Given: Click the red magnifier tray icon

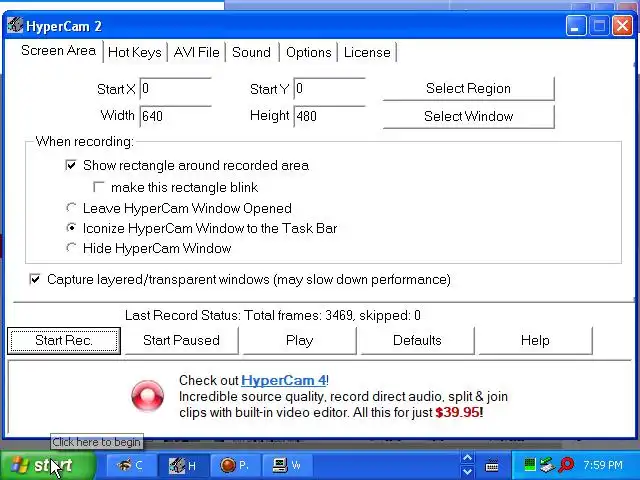Looking at the screenshot, I should coord(567,465).
